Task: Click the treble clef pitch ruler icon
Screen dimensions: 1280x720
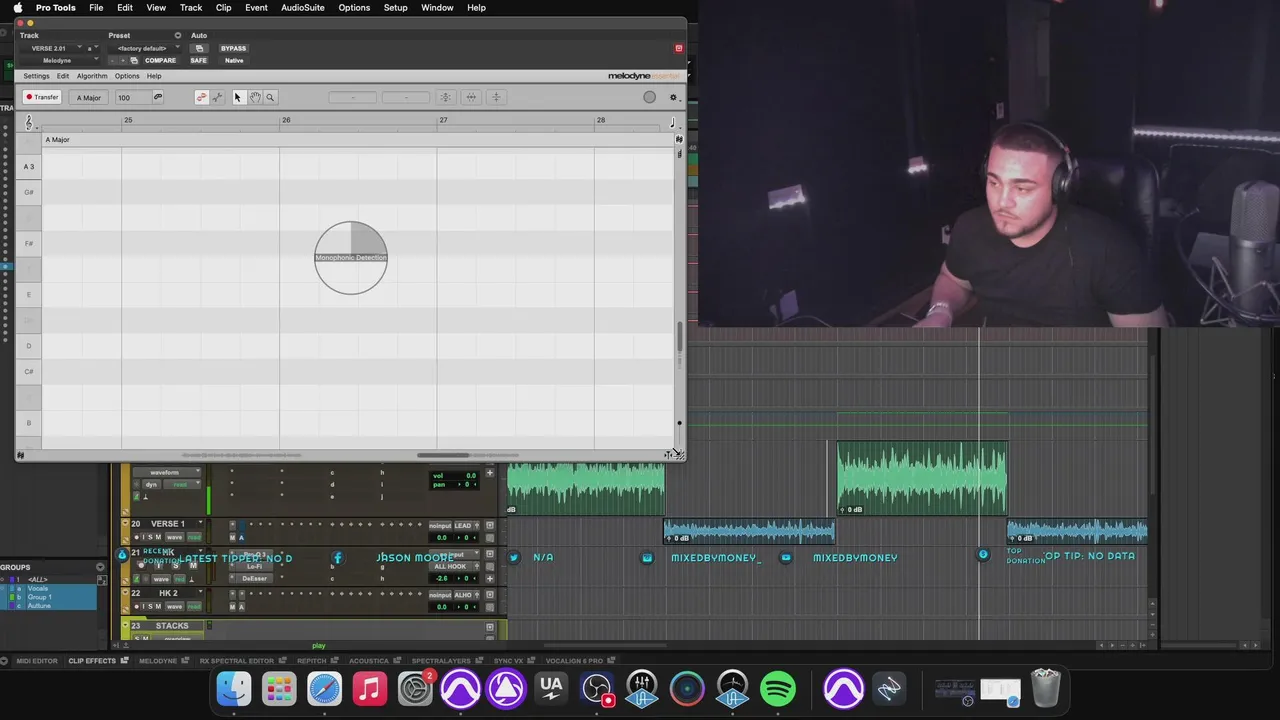Action: point(28,122)
